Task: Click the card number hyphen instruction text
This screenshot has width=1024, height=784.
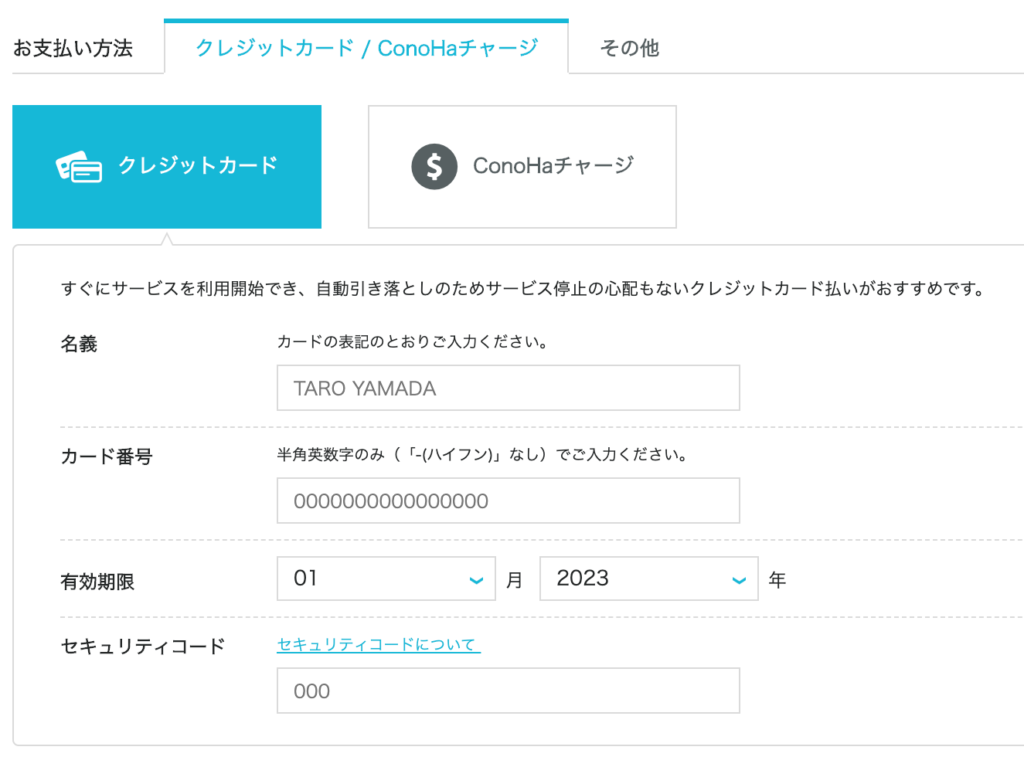Action: coord(482,456)
